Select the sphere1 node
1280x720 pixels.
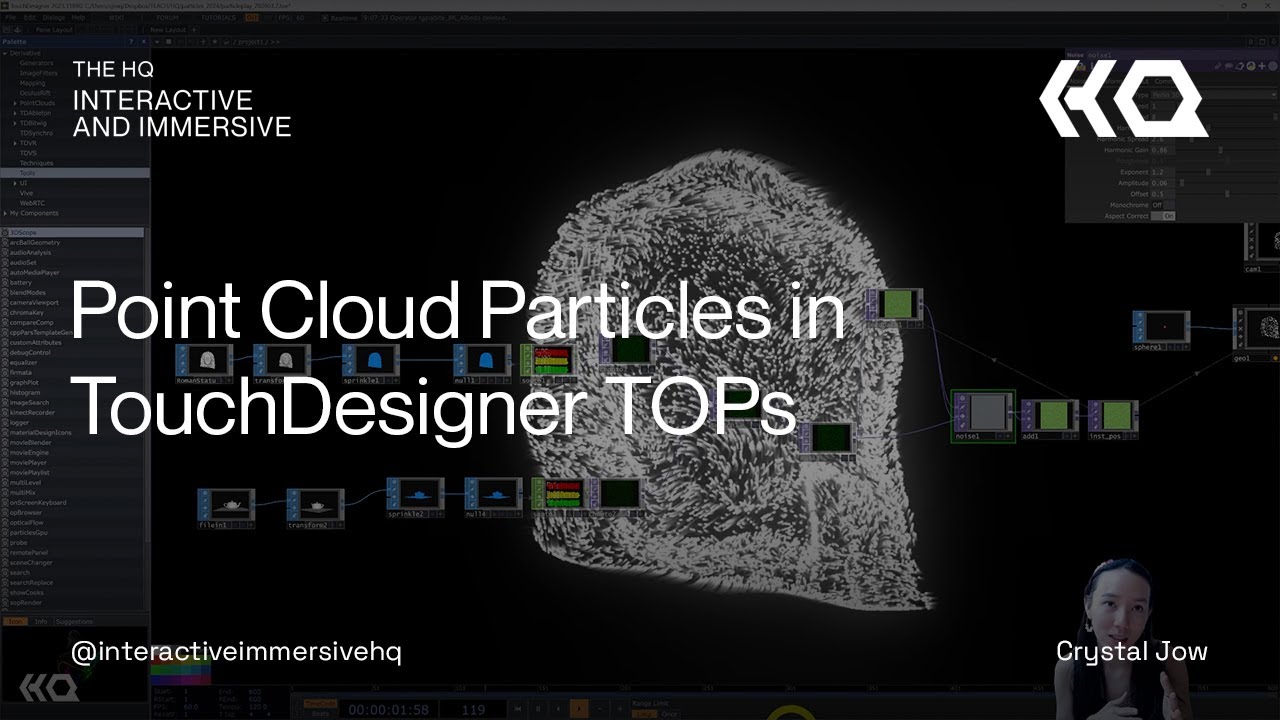coord(1161,331)
